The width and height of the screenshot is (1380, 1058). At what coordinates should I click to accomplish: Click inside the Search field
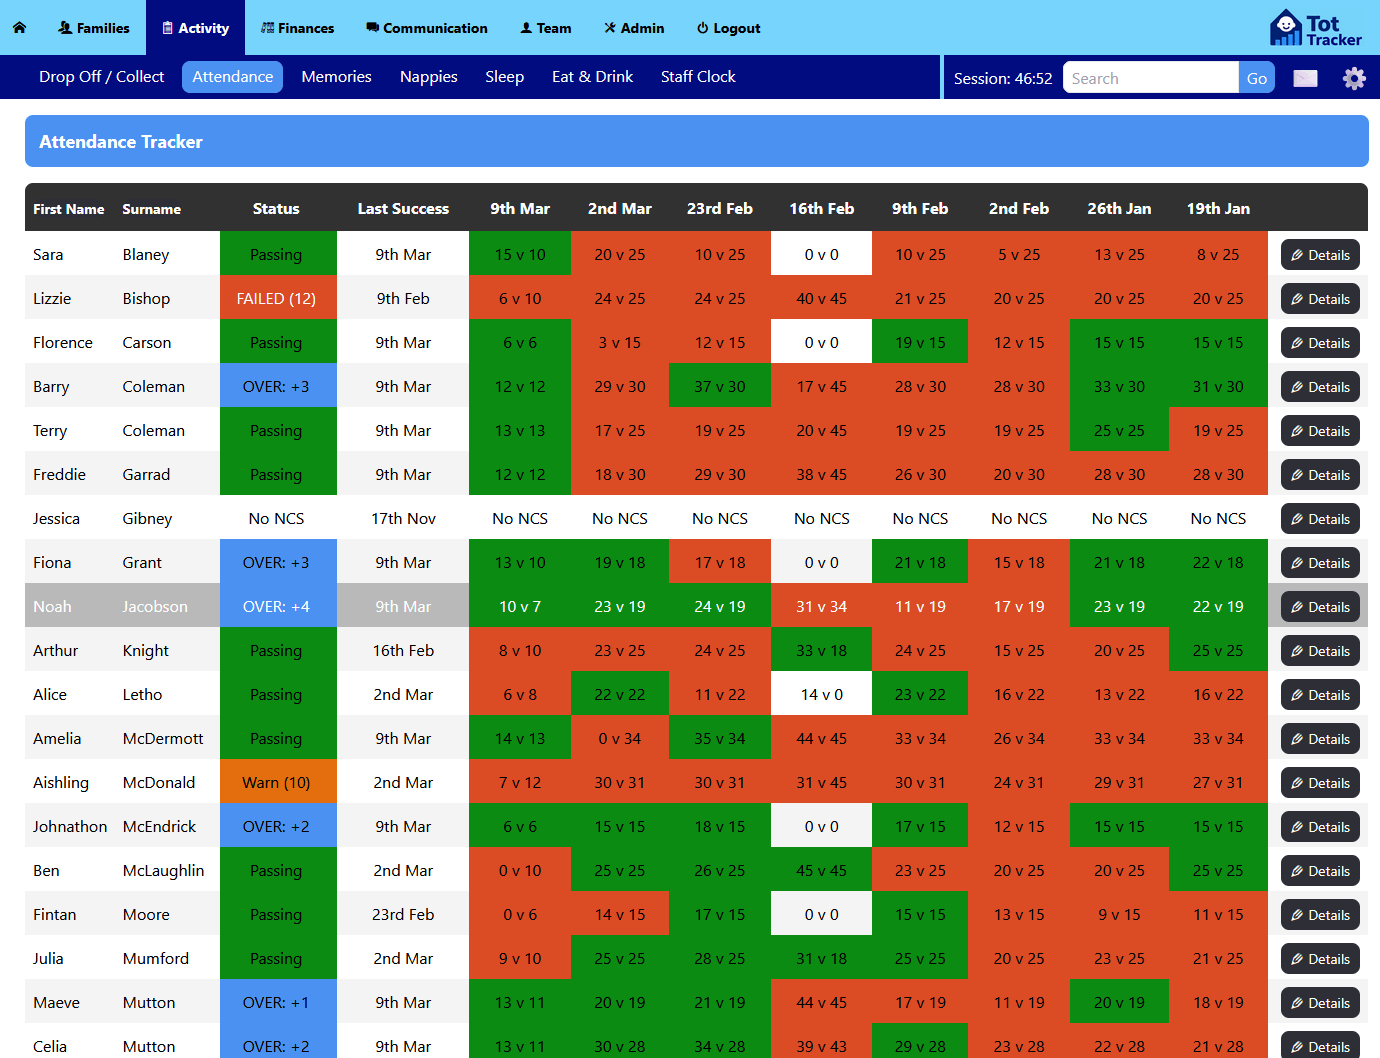[1150, 77]
